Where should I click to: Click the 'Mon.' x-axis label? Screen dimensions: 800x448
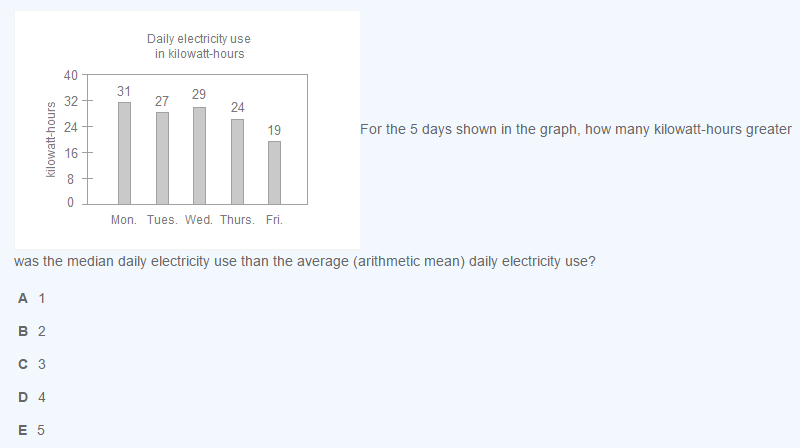124,220
